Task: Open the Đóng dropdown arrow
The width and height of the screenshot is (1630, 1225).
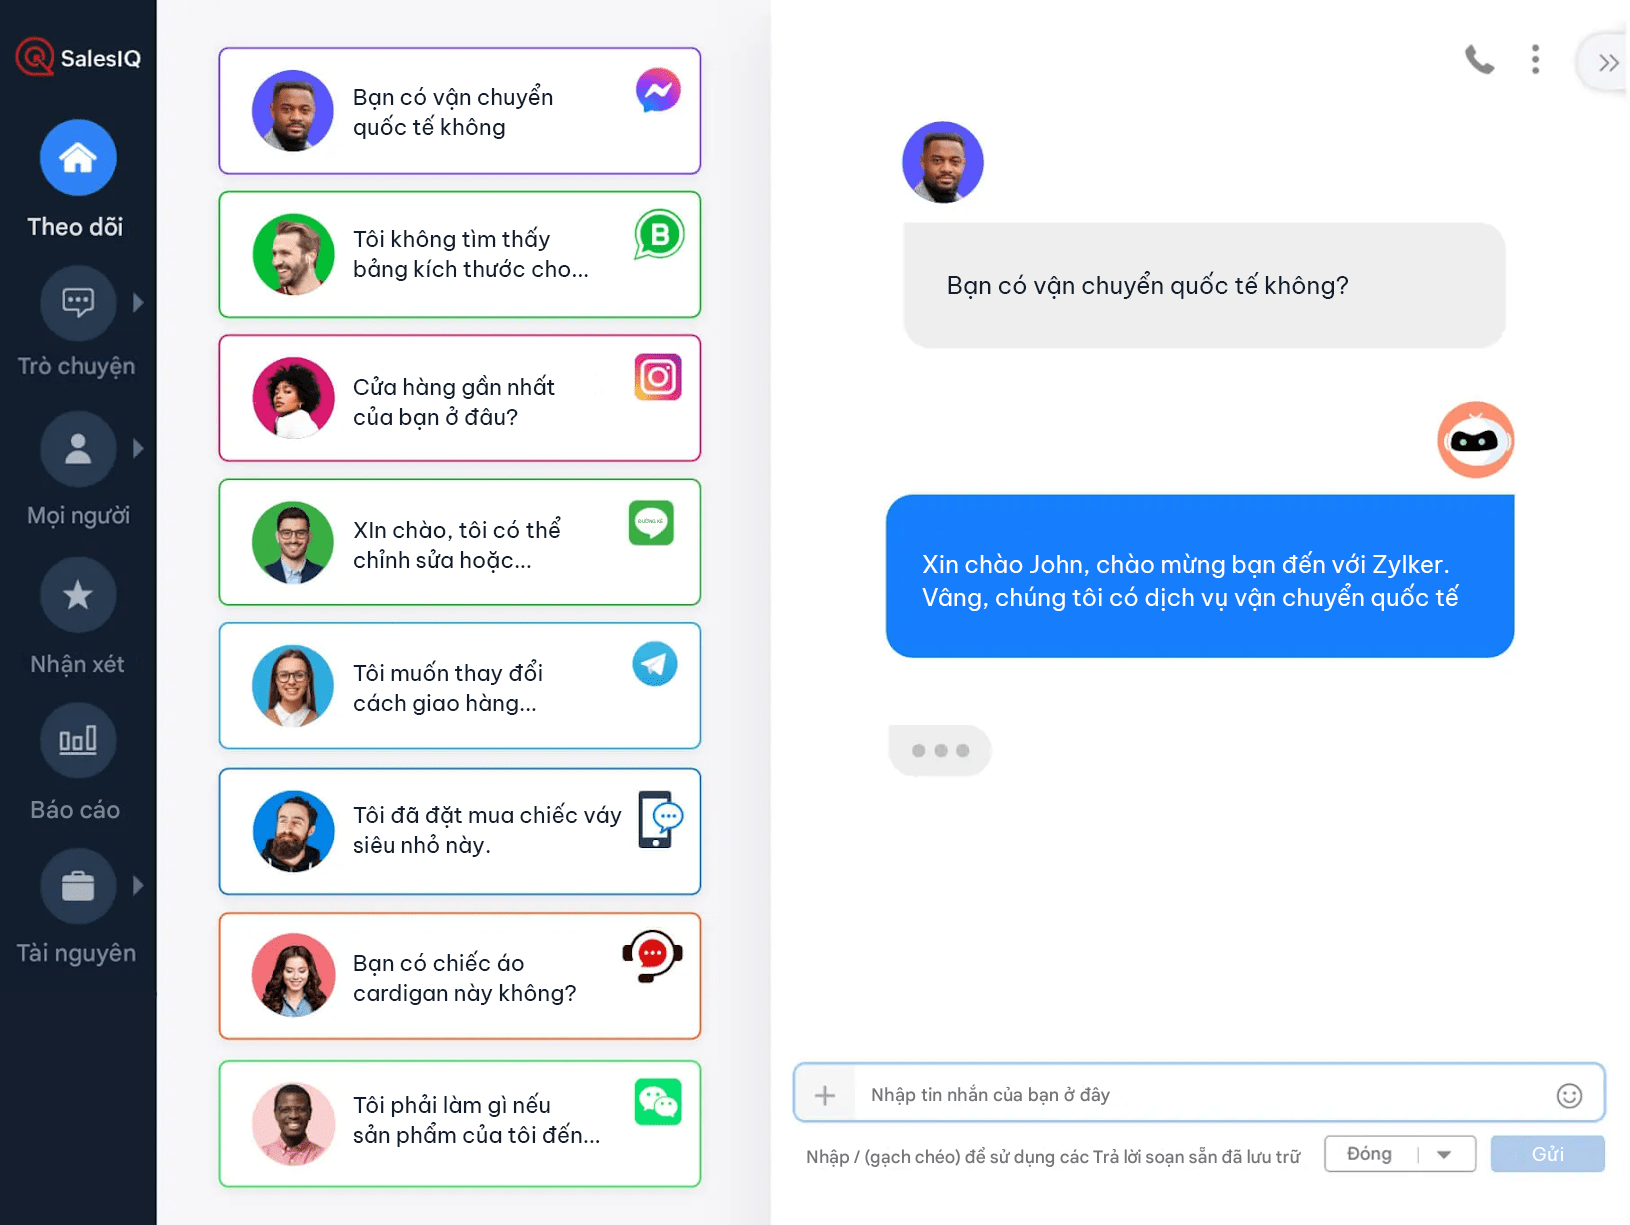Action: coord(1444,1154)
